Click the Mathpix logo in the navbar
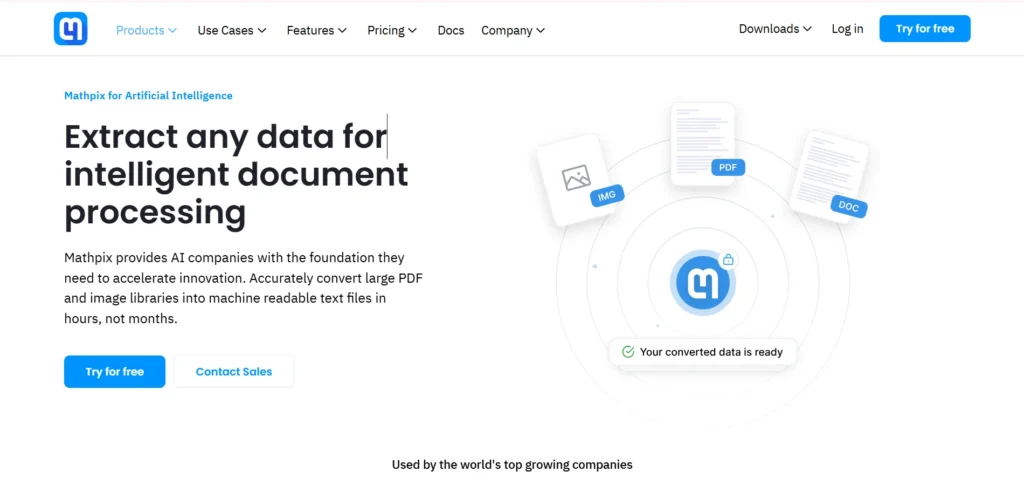The image size is (1024, 492). coord(71,29)
